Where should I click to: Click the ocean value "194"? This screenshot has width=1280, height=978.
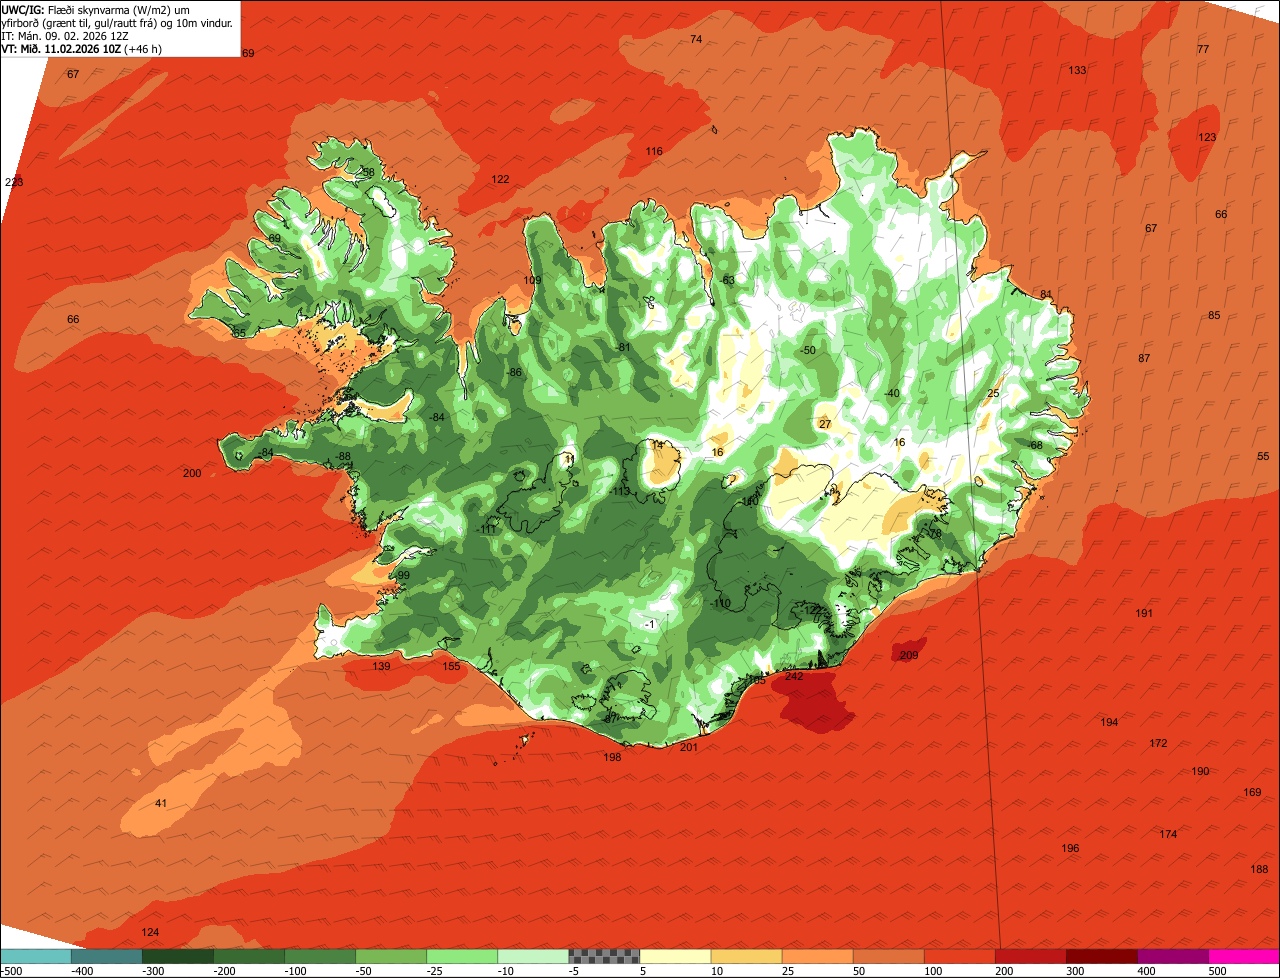click(x=1109, y=722)
